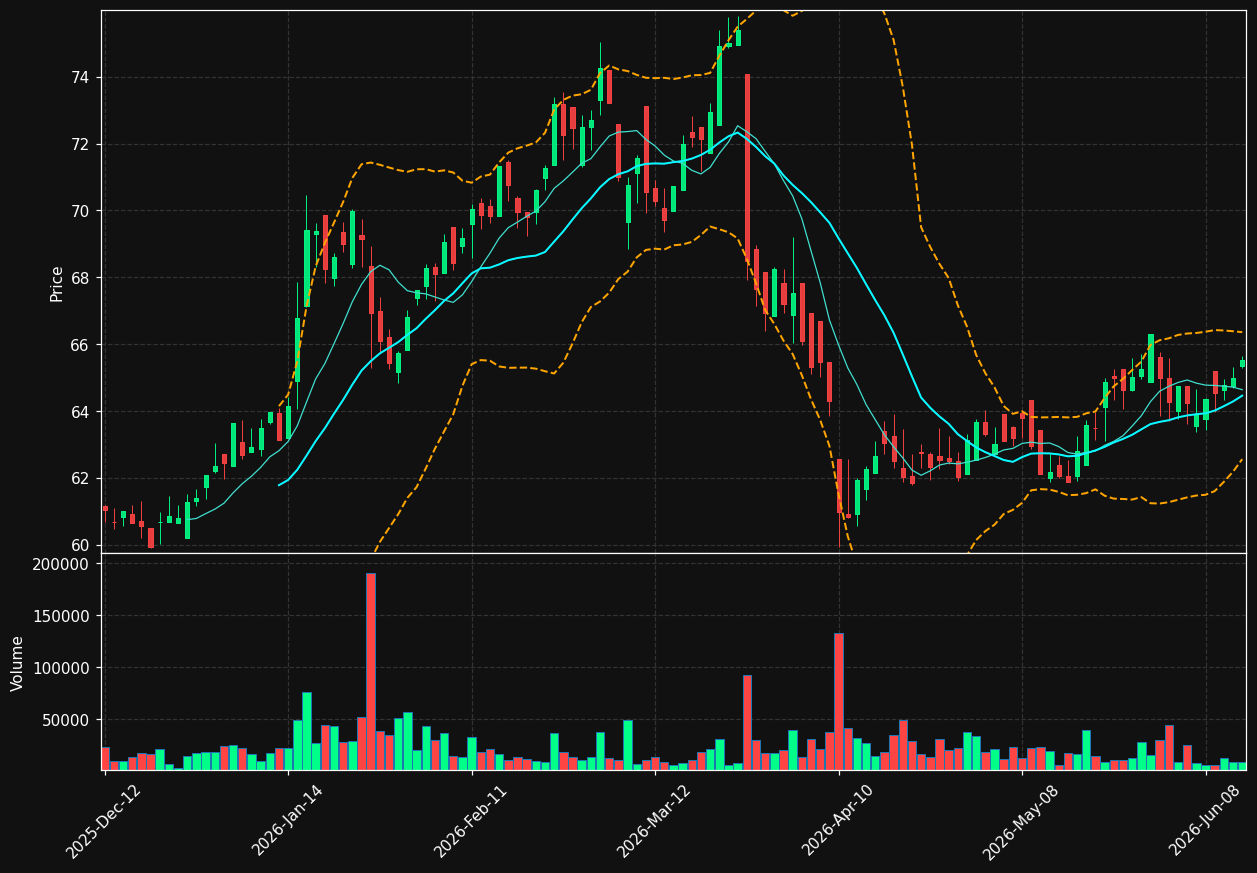Click the 70 price tick label
Screen dimensions: 1257x873
point(79,211)
